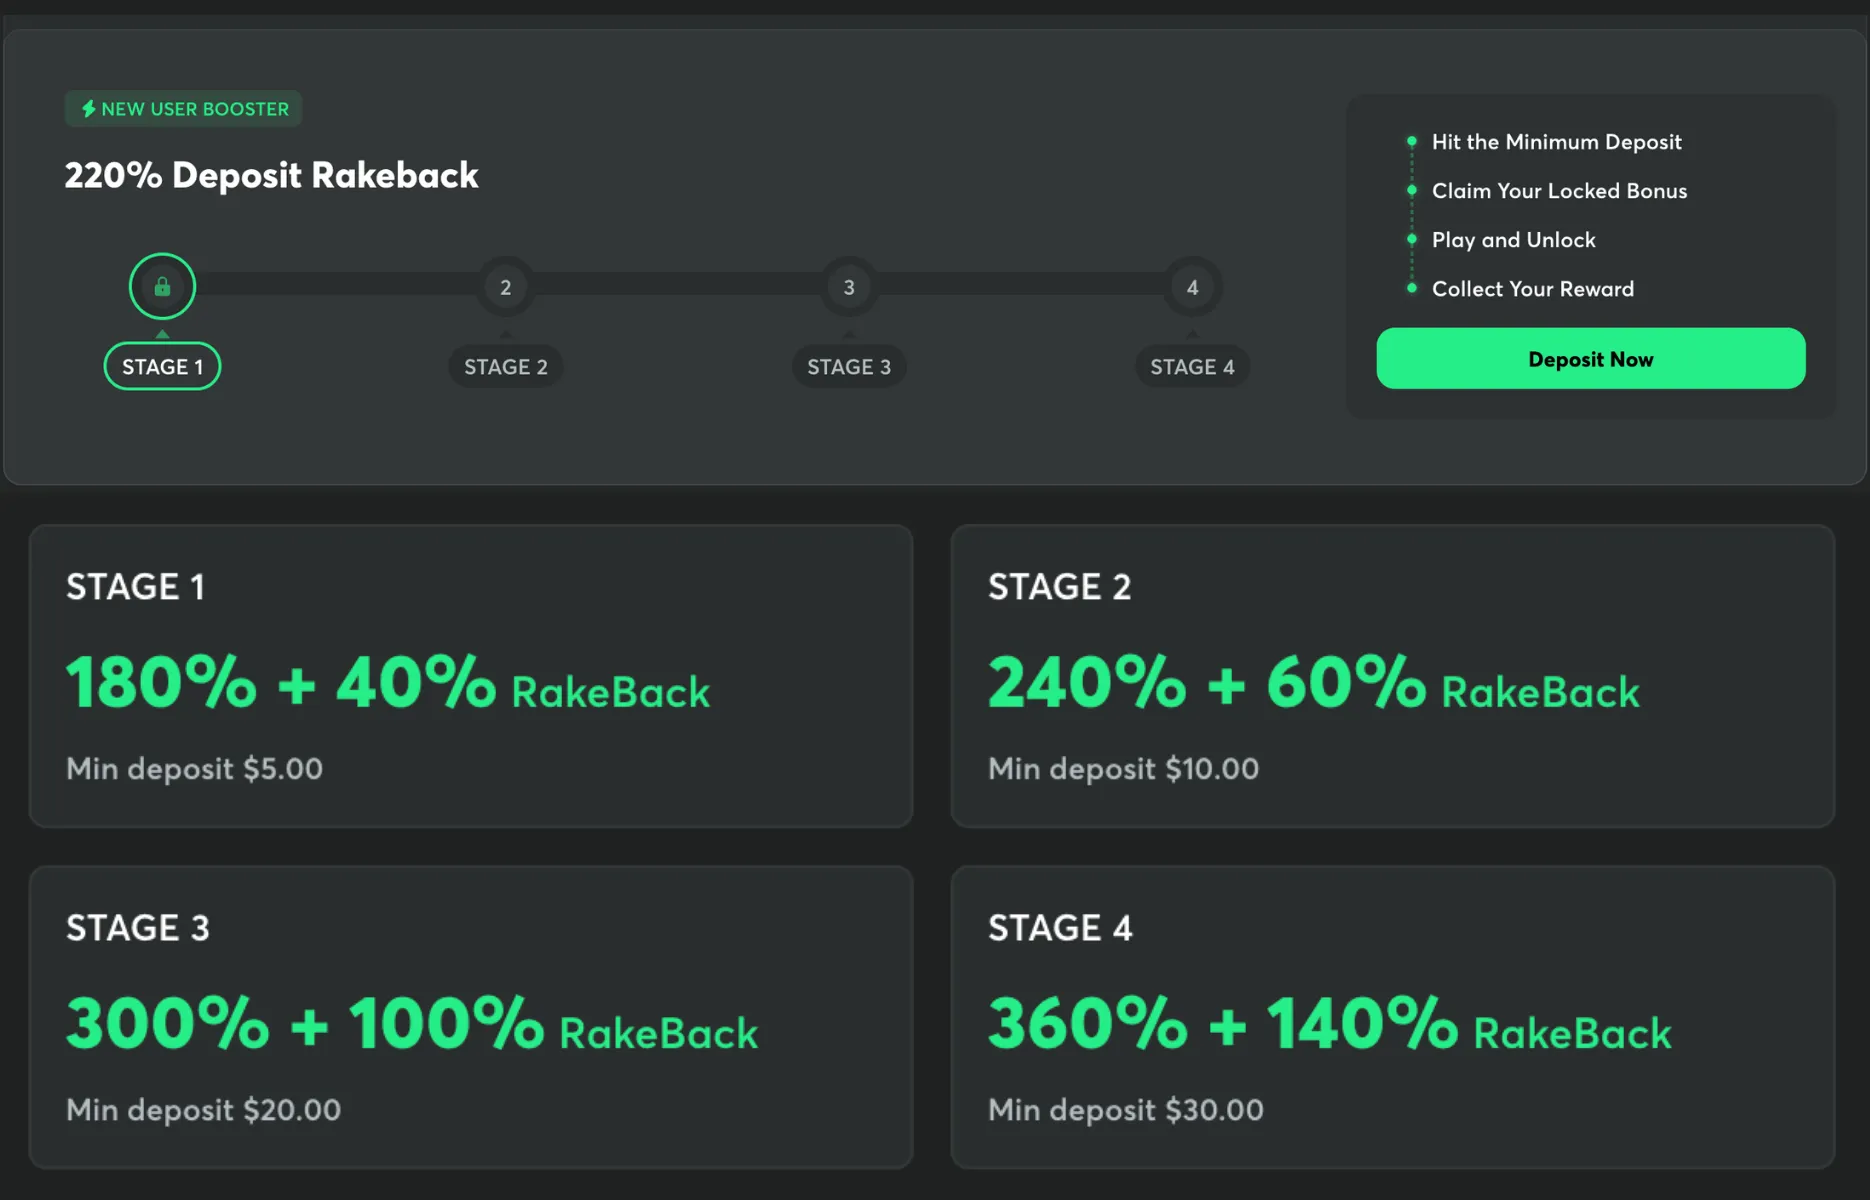Click the 'Hit the Minimum Deposit' step
Screen dimensions: 1870x1200
[1556, 142]
